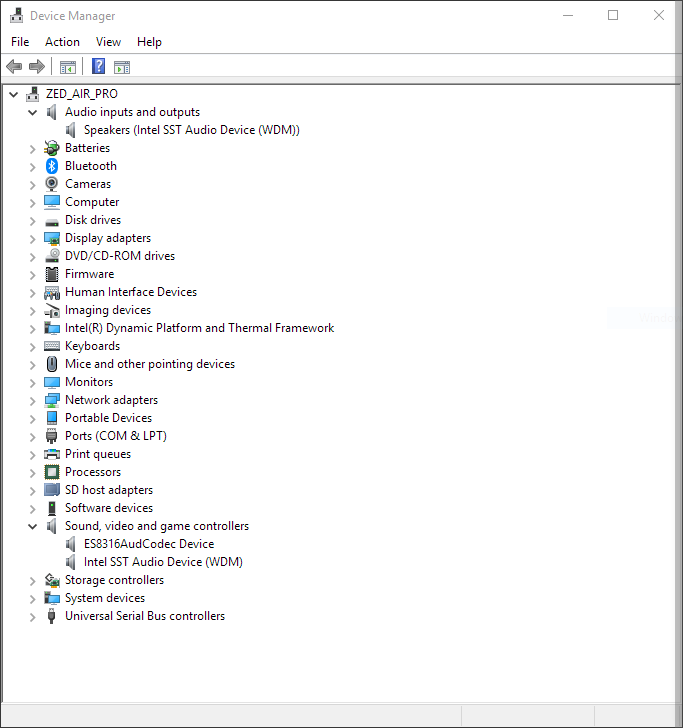
Task: Click the Device Manager title bar icon
Action: click(x=16, y=15)
